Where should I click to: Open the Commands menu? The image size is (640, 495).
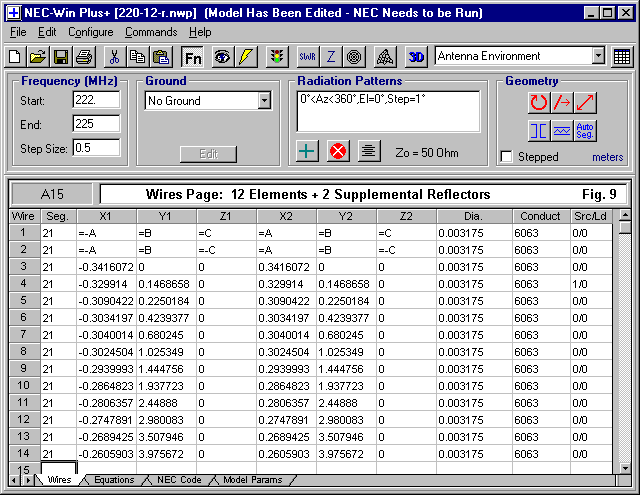[151, 32]
